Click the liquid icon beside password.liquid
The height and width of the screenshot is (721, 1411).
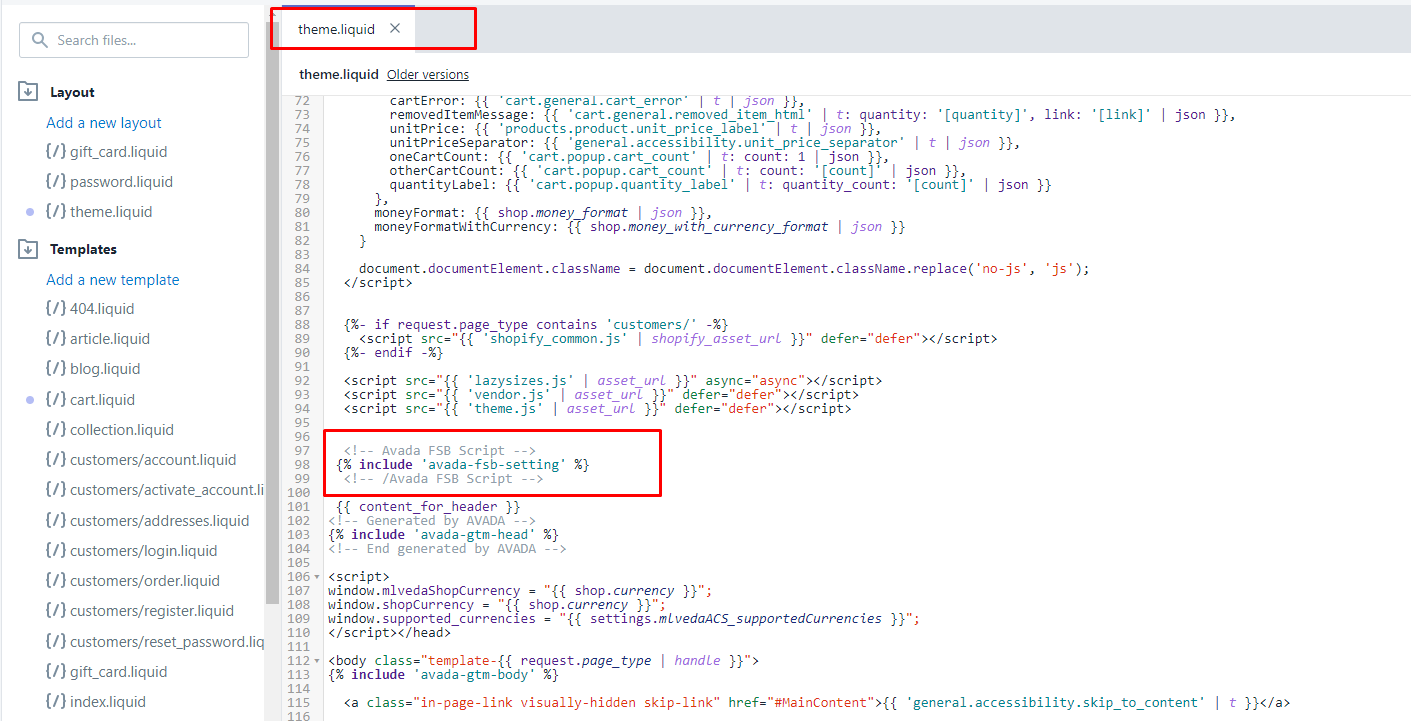pyautogui.click(x=56, y=182)
